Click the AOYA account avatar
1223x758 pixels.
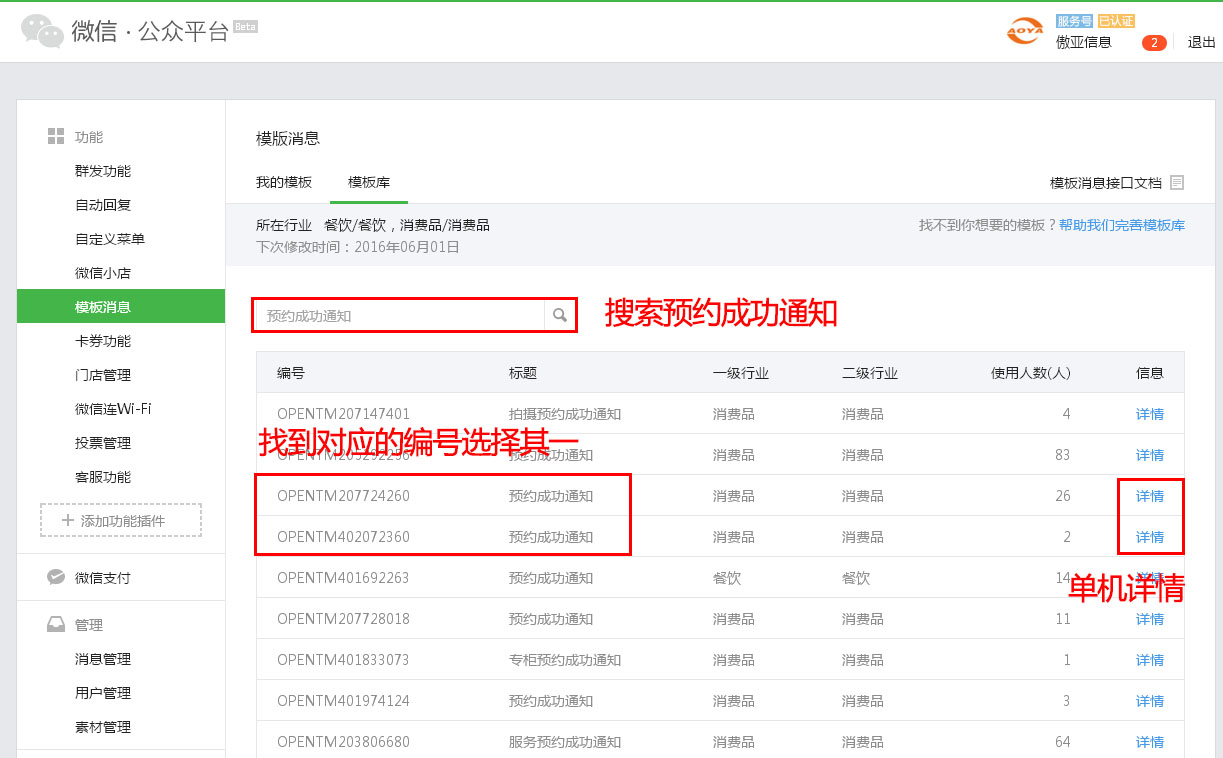[x=1025, y=31]
